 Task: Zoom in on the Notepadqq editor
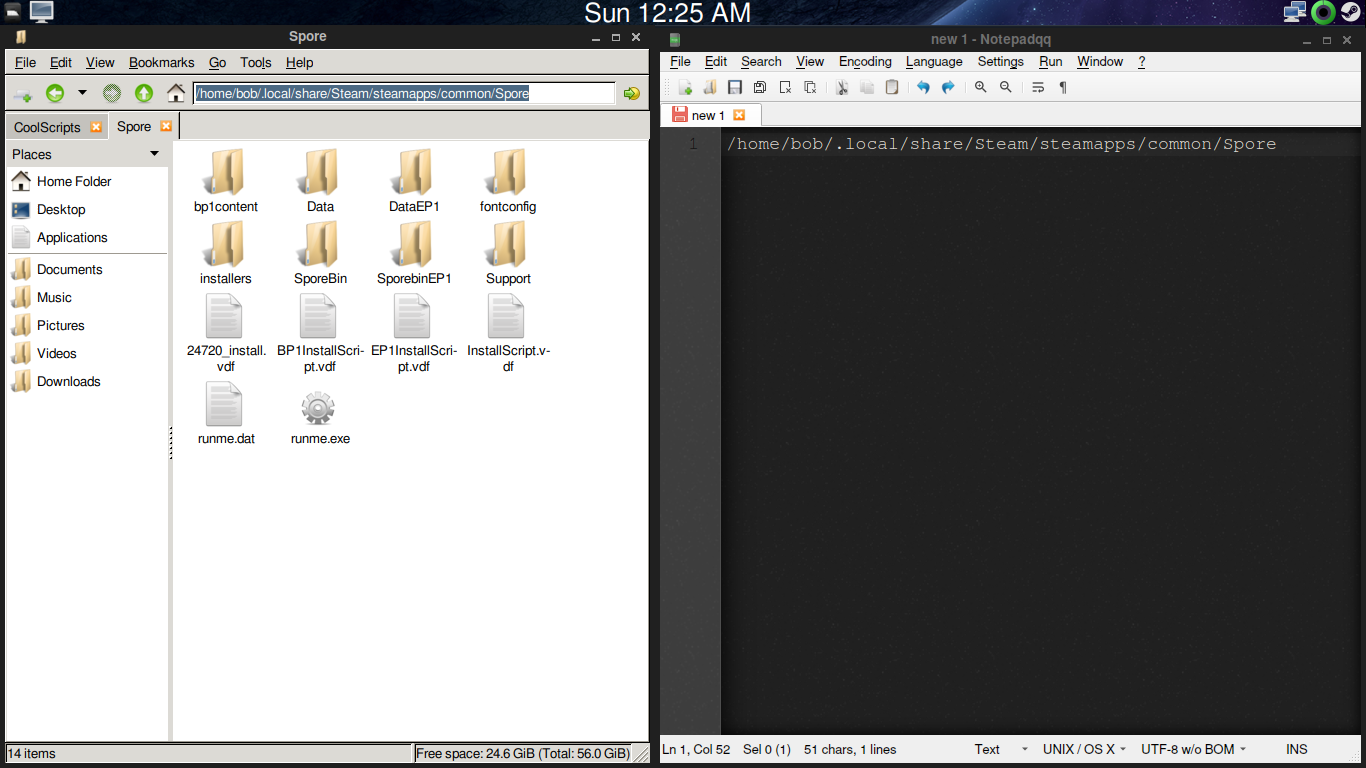980,88
